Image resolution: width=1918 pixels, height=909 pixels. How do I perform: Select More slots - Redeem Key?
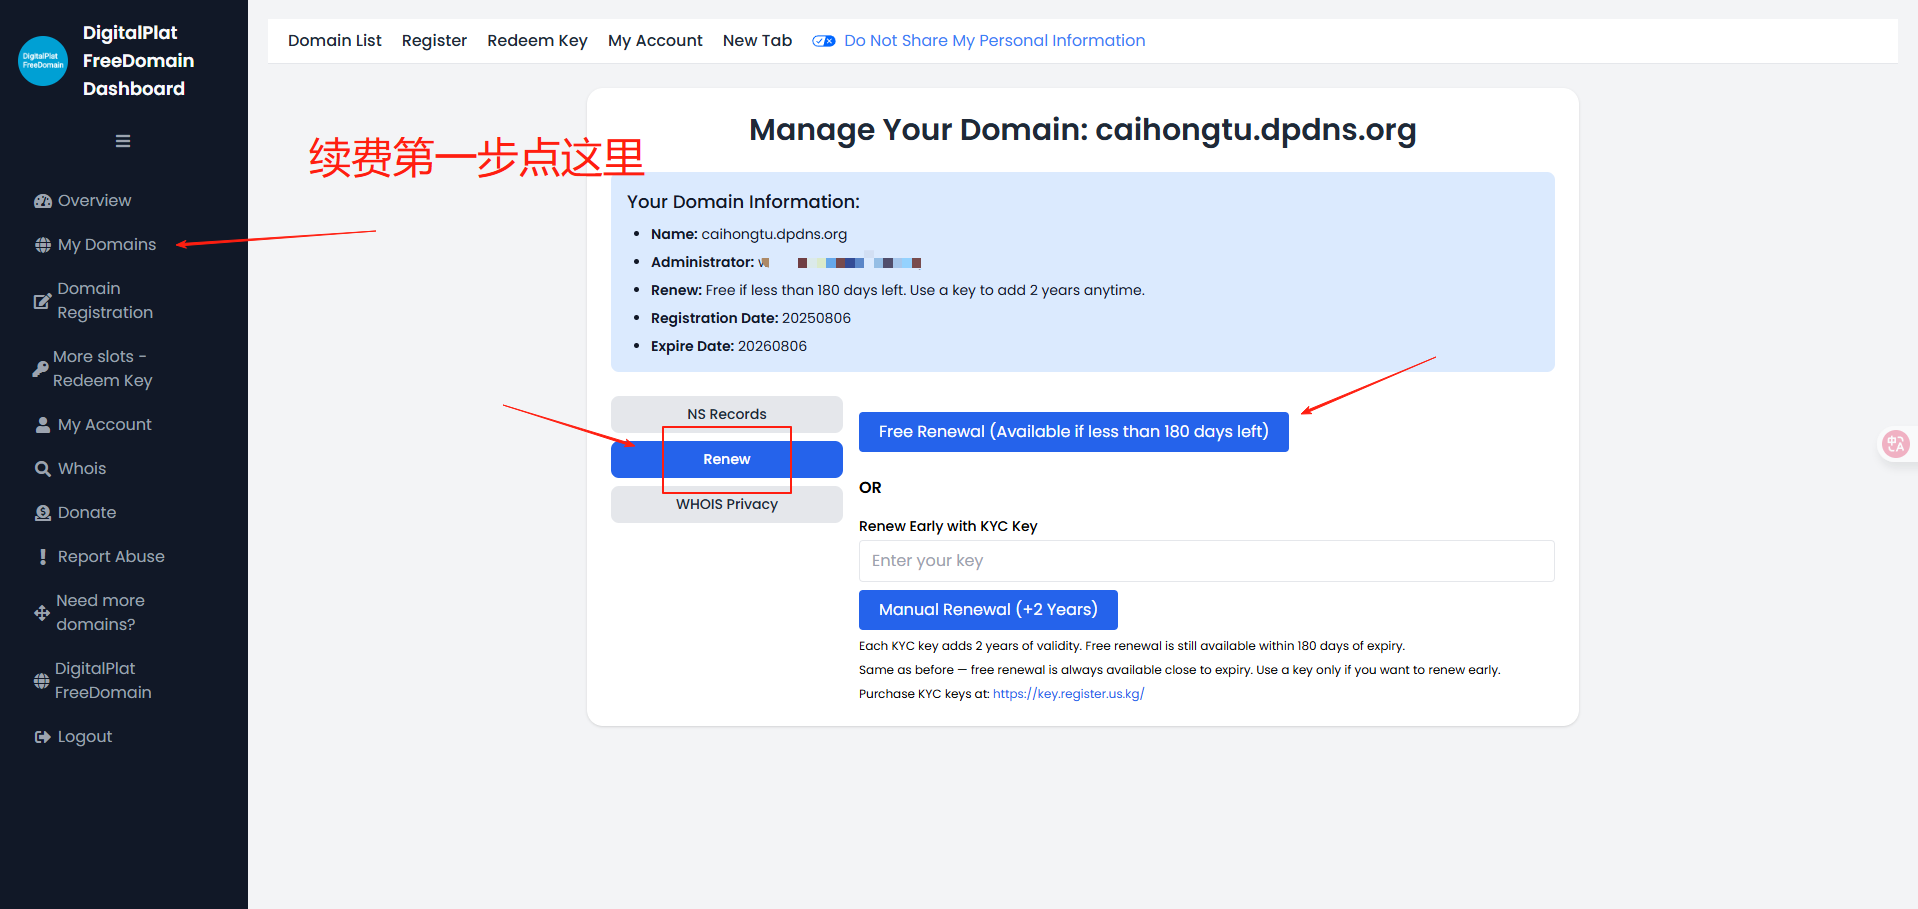click(x=102, y=369)
